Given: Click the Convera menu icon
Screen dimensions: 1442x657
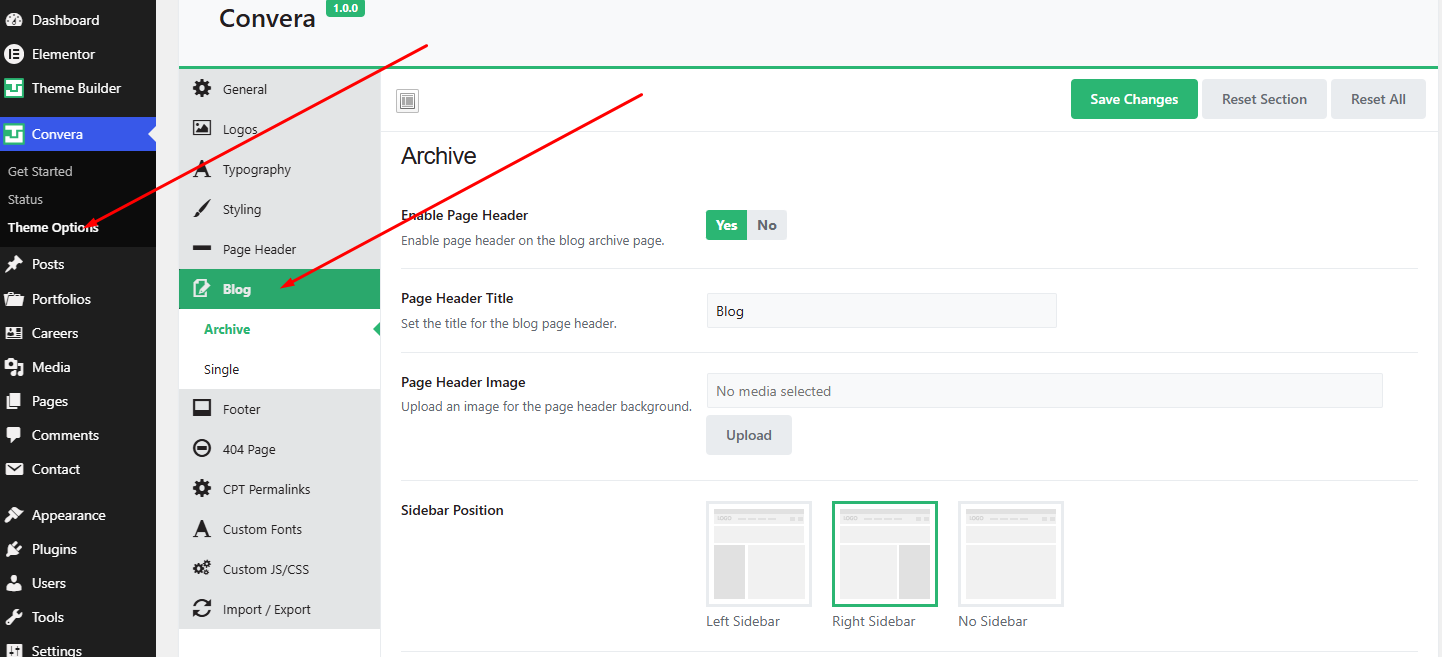Looking at the screenshot, I should click(14, 134).
